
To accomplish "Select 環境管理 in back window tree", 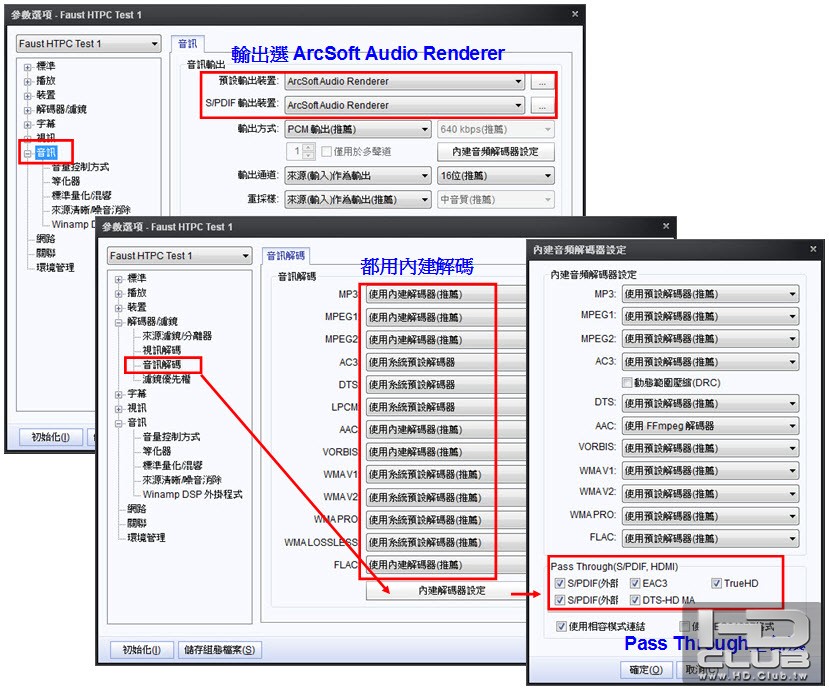I will pyautogui.click(x=56, y=268).
